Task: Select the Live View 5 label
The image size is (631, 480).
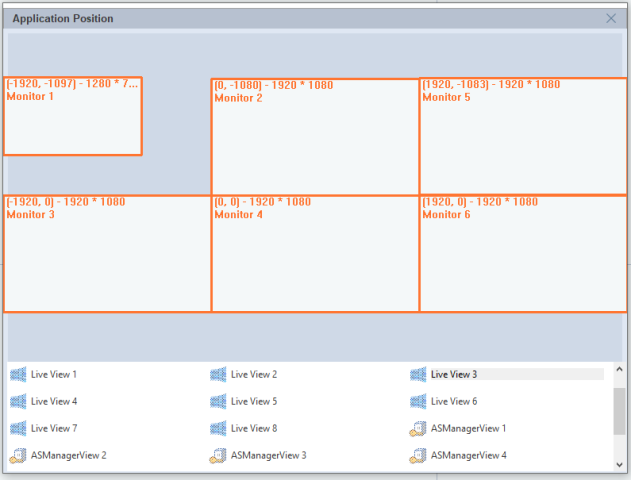Action: coord(254,402)
